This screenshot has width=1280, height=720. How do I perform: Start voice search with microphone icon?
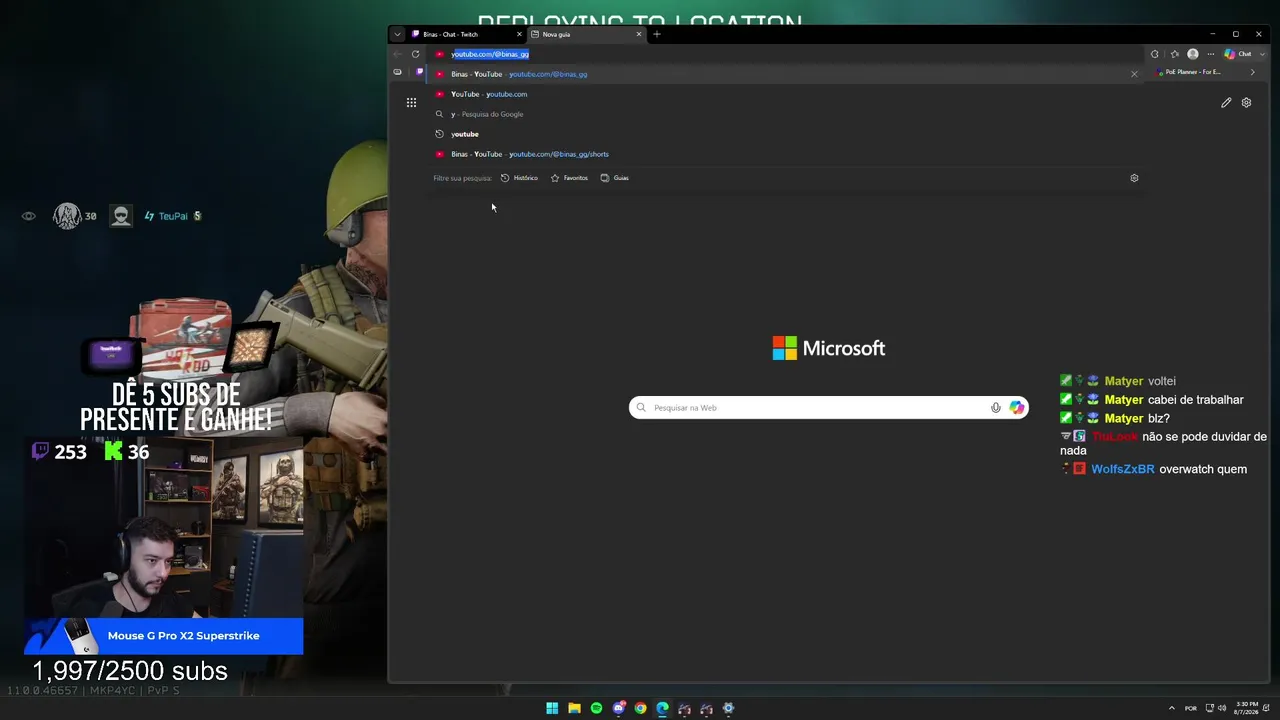tap(996, 408)
